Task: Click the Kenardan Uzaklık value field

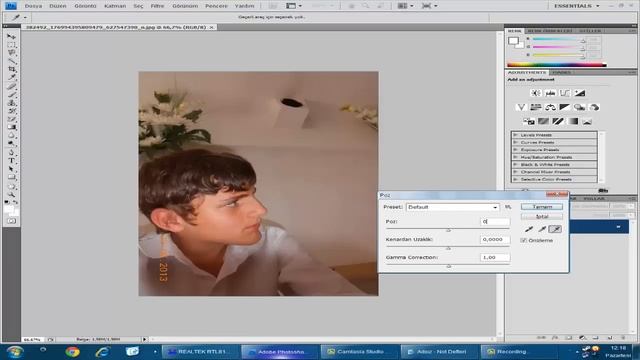Action: point(495,239)
